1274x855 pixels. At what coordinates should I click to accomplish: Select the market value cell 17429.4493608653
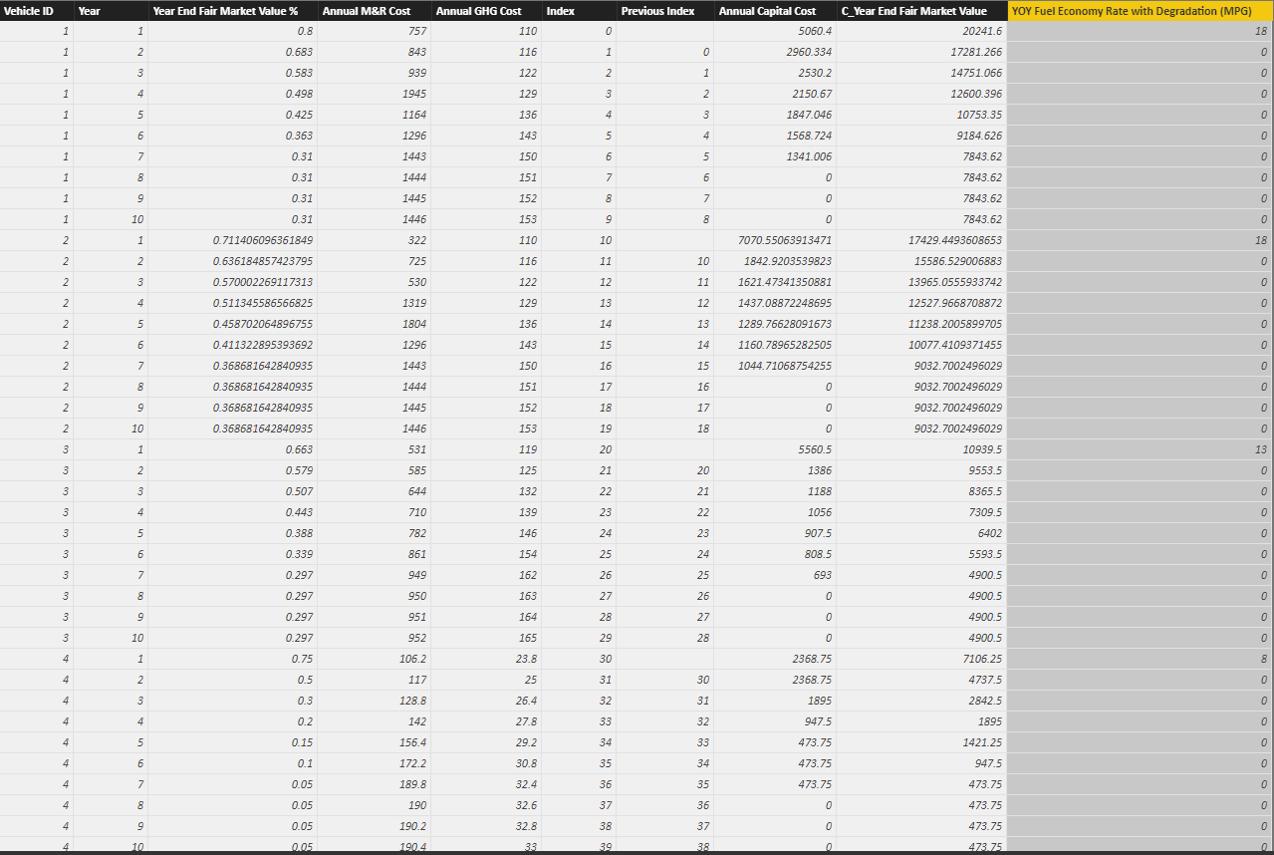(922, 241)
